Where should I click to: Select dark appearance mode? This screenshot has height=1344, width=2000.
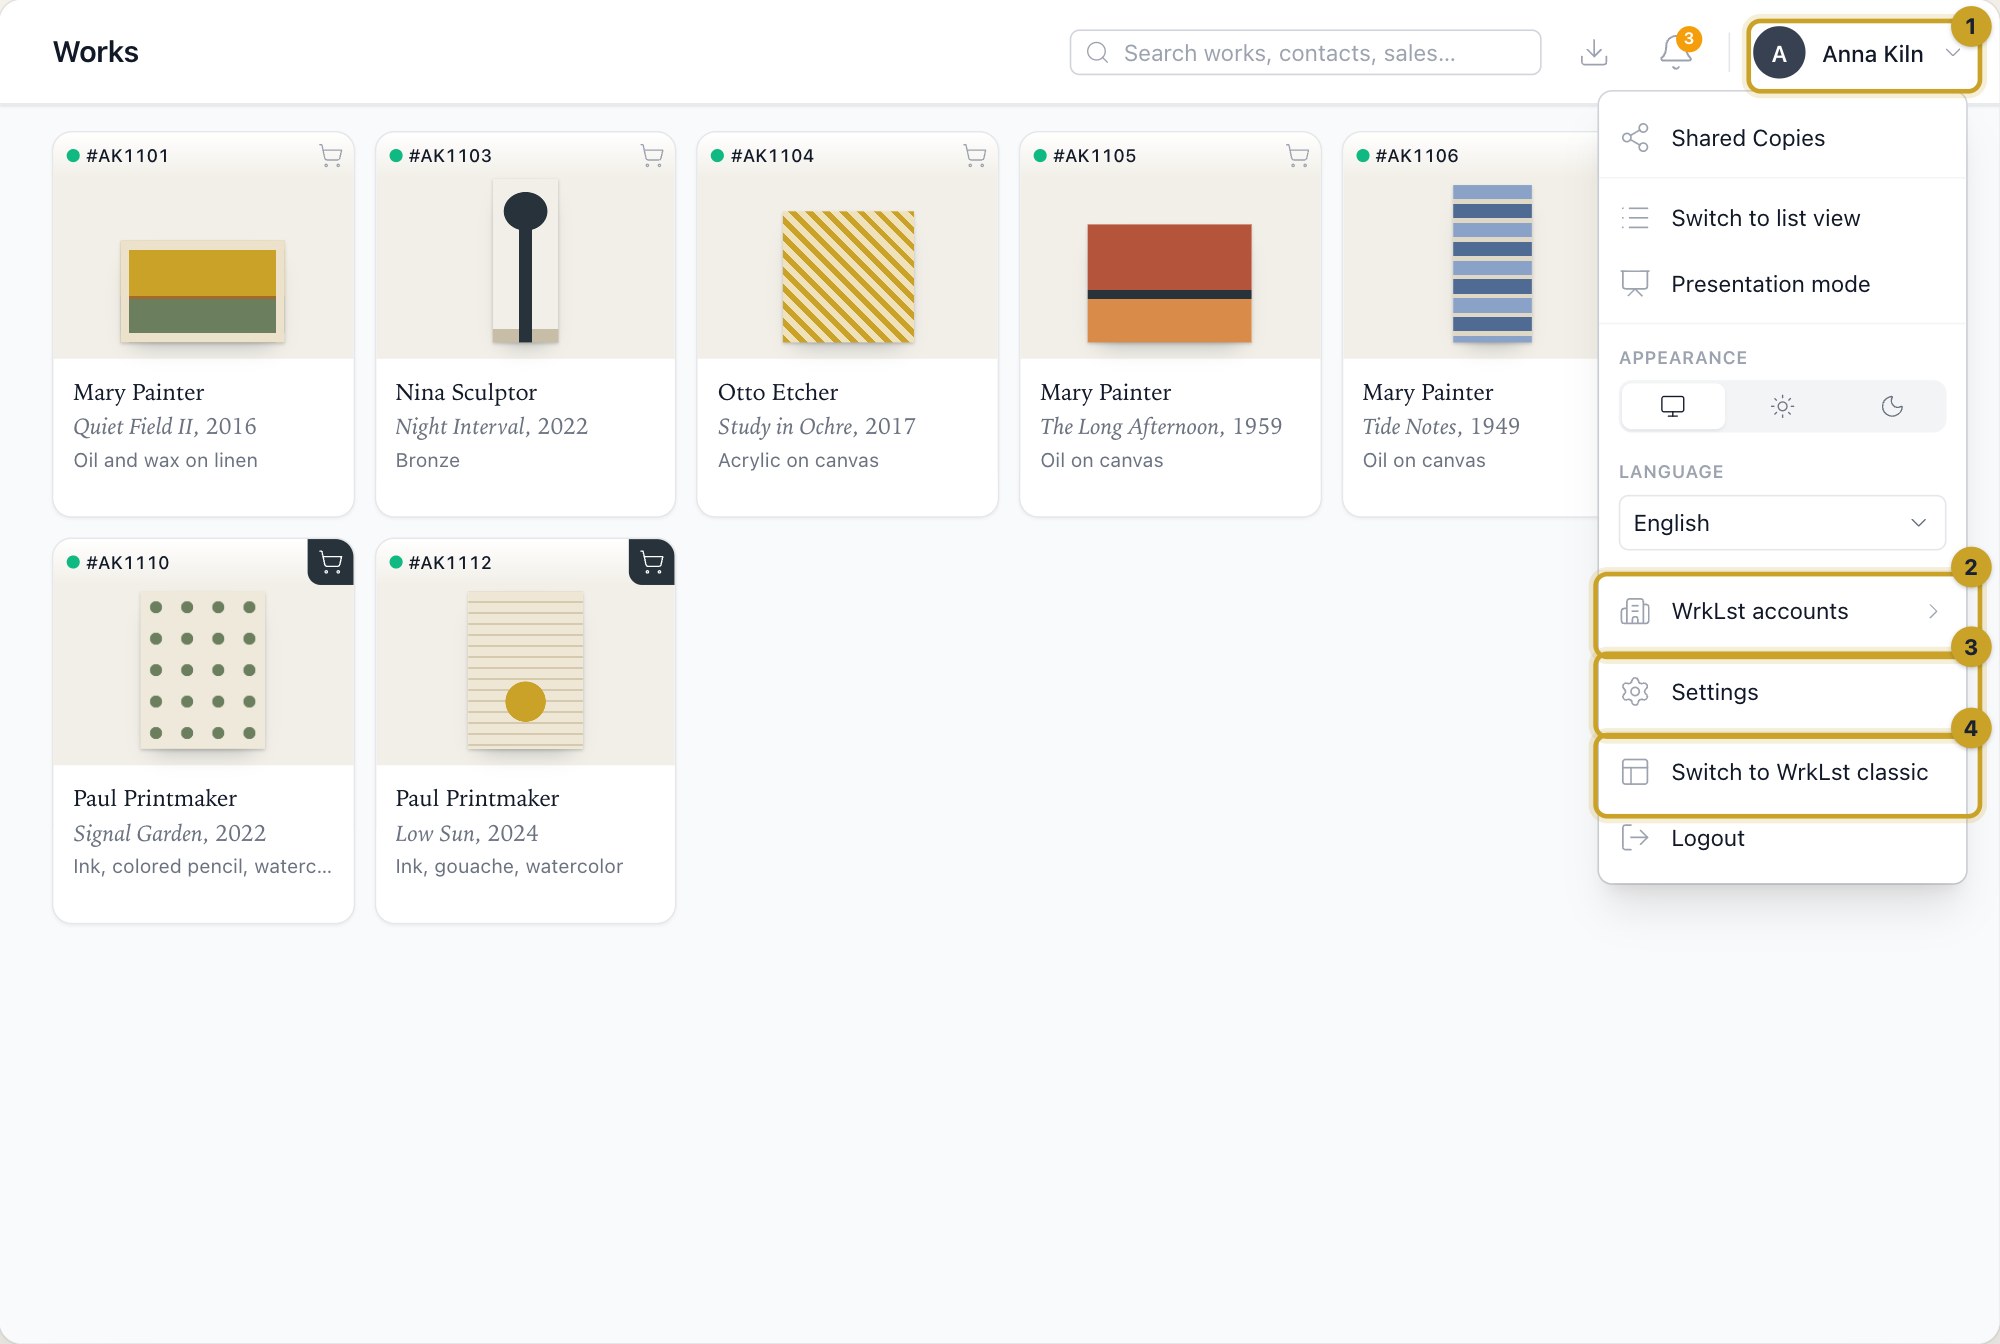tap(1892, 406)
